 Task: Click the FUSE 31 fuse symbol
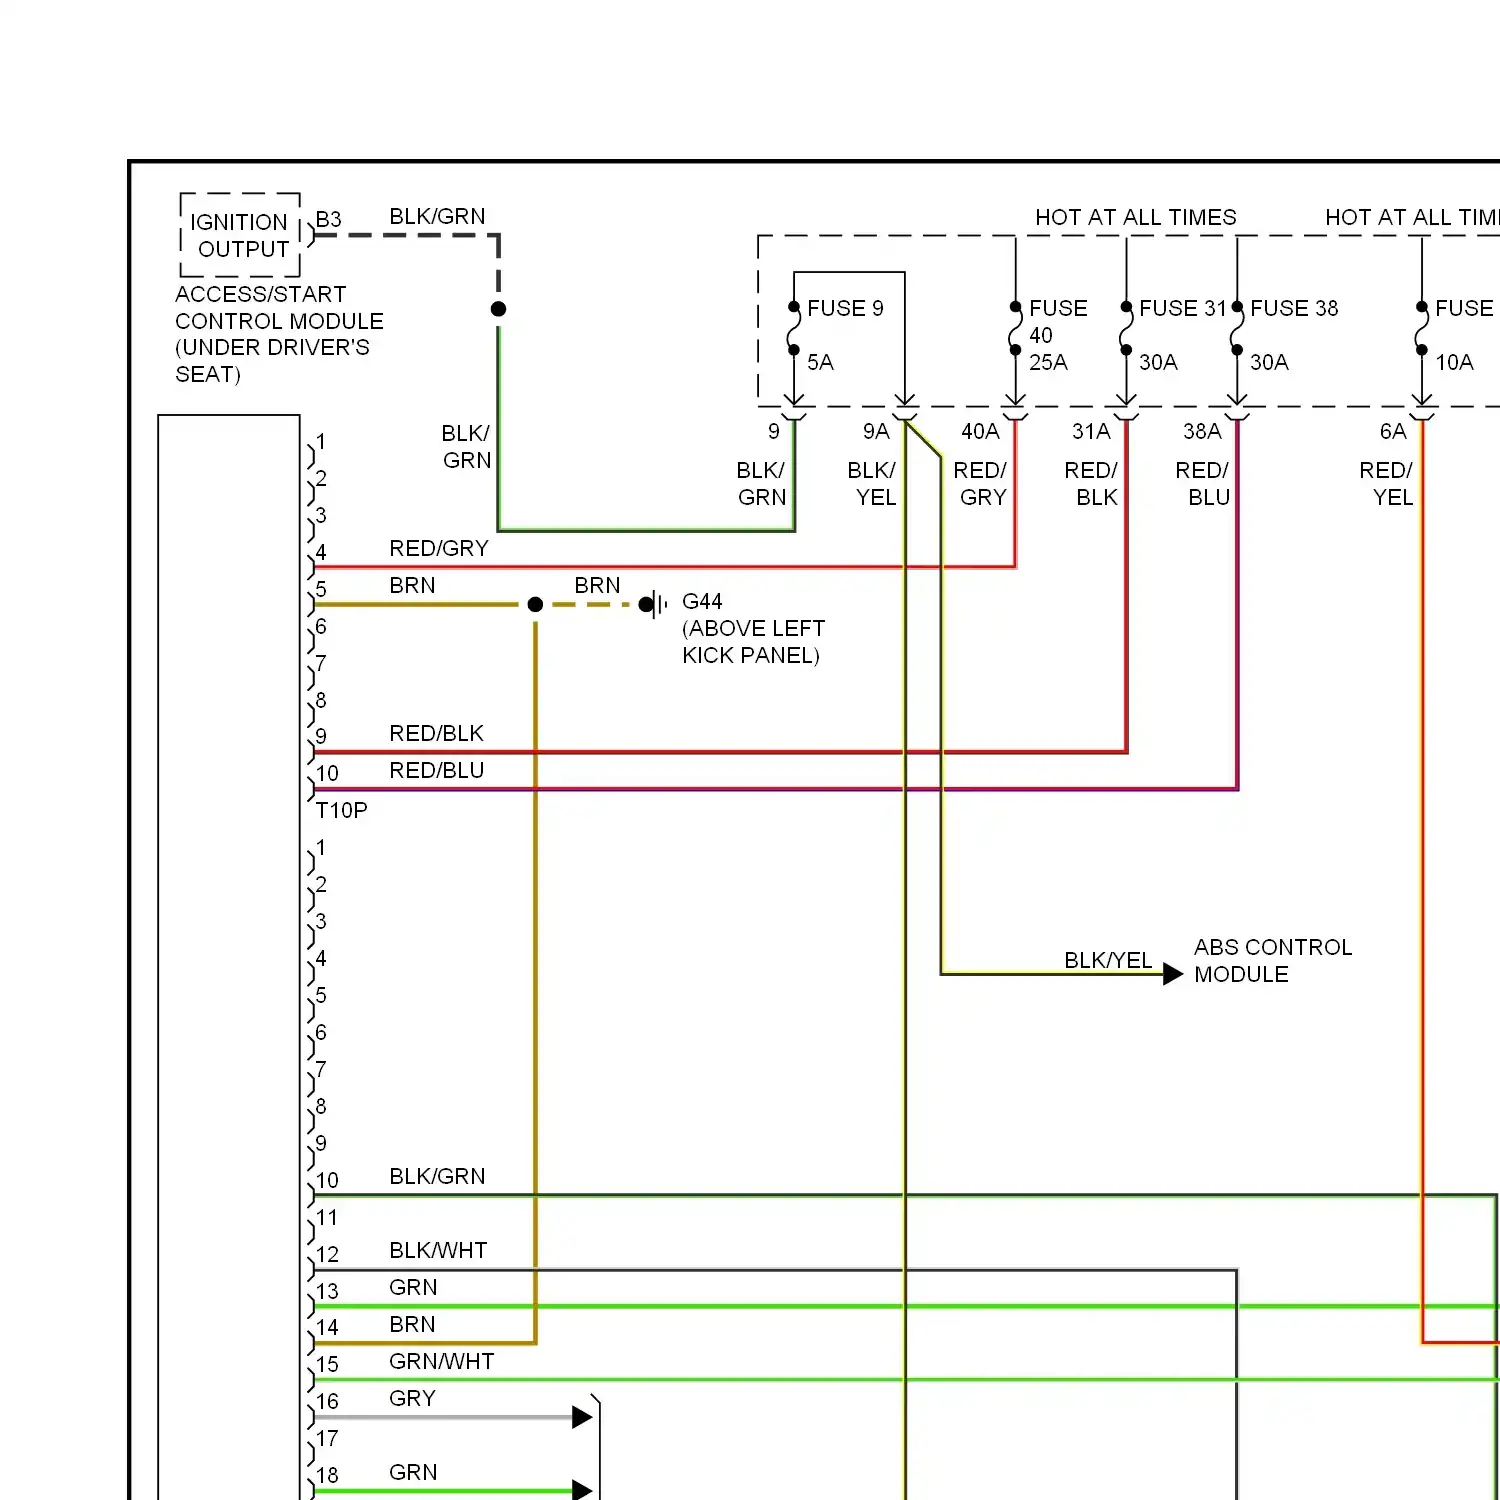point(1125,328)
